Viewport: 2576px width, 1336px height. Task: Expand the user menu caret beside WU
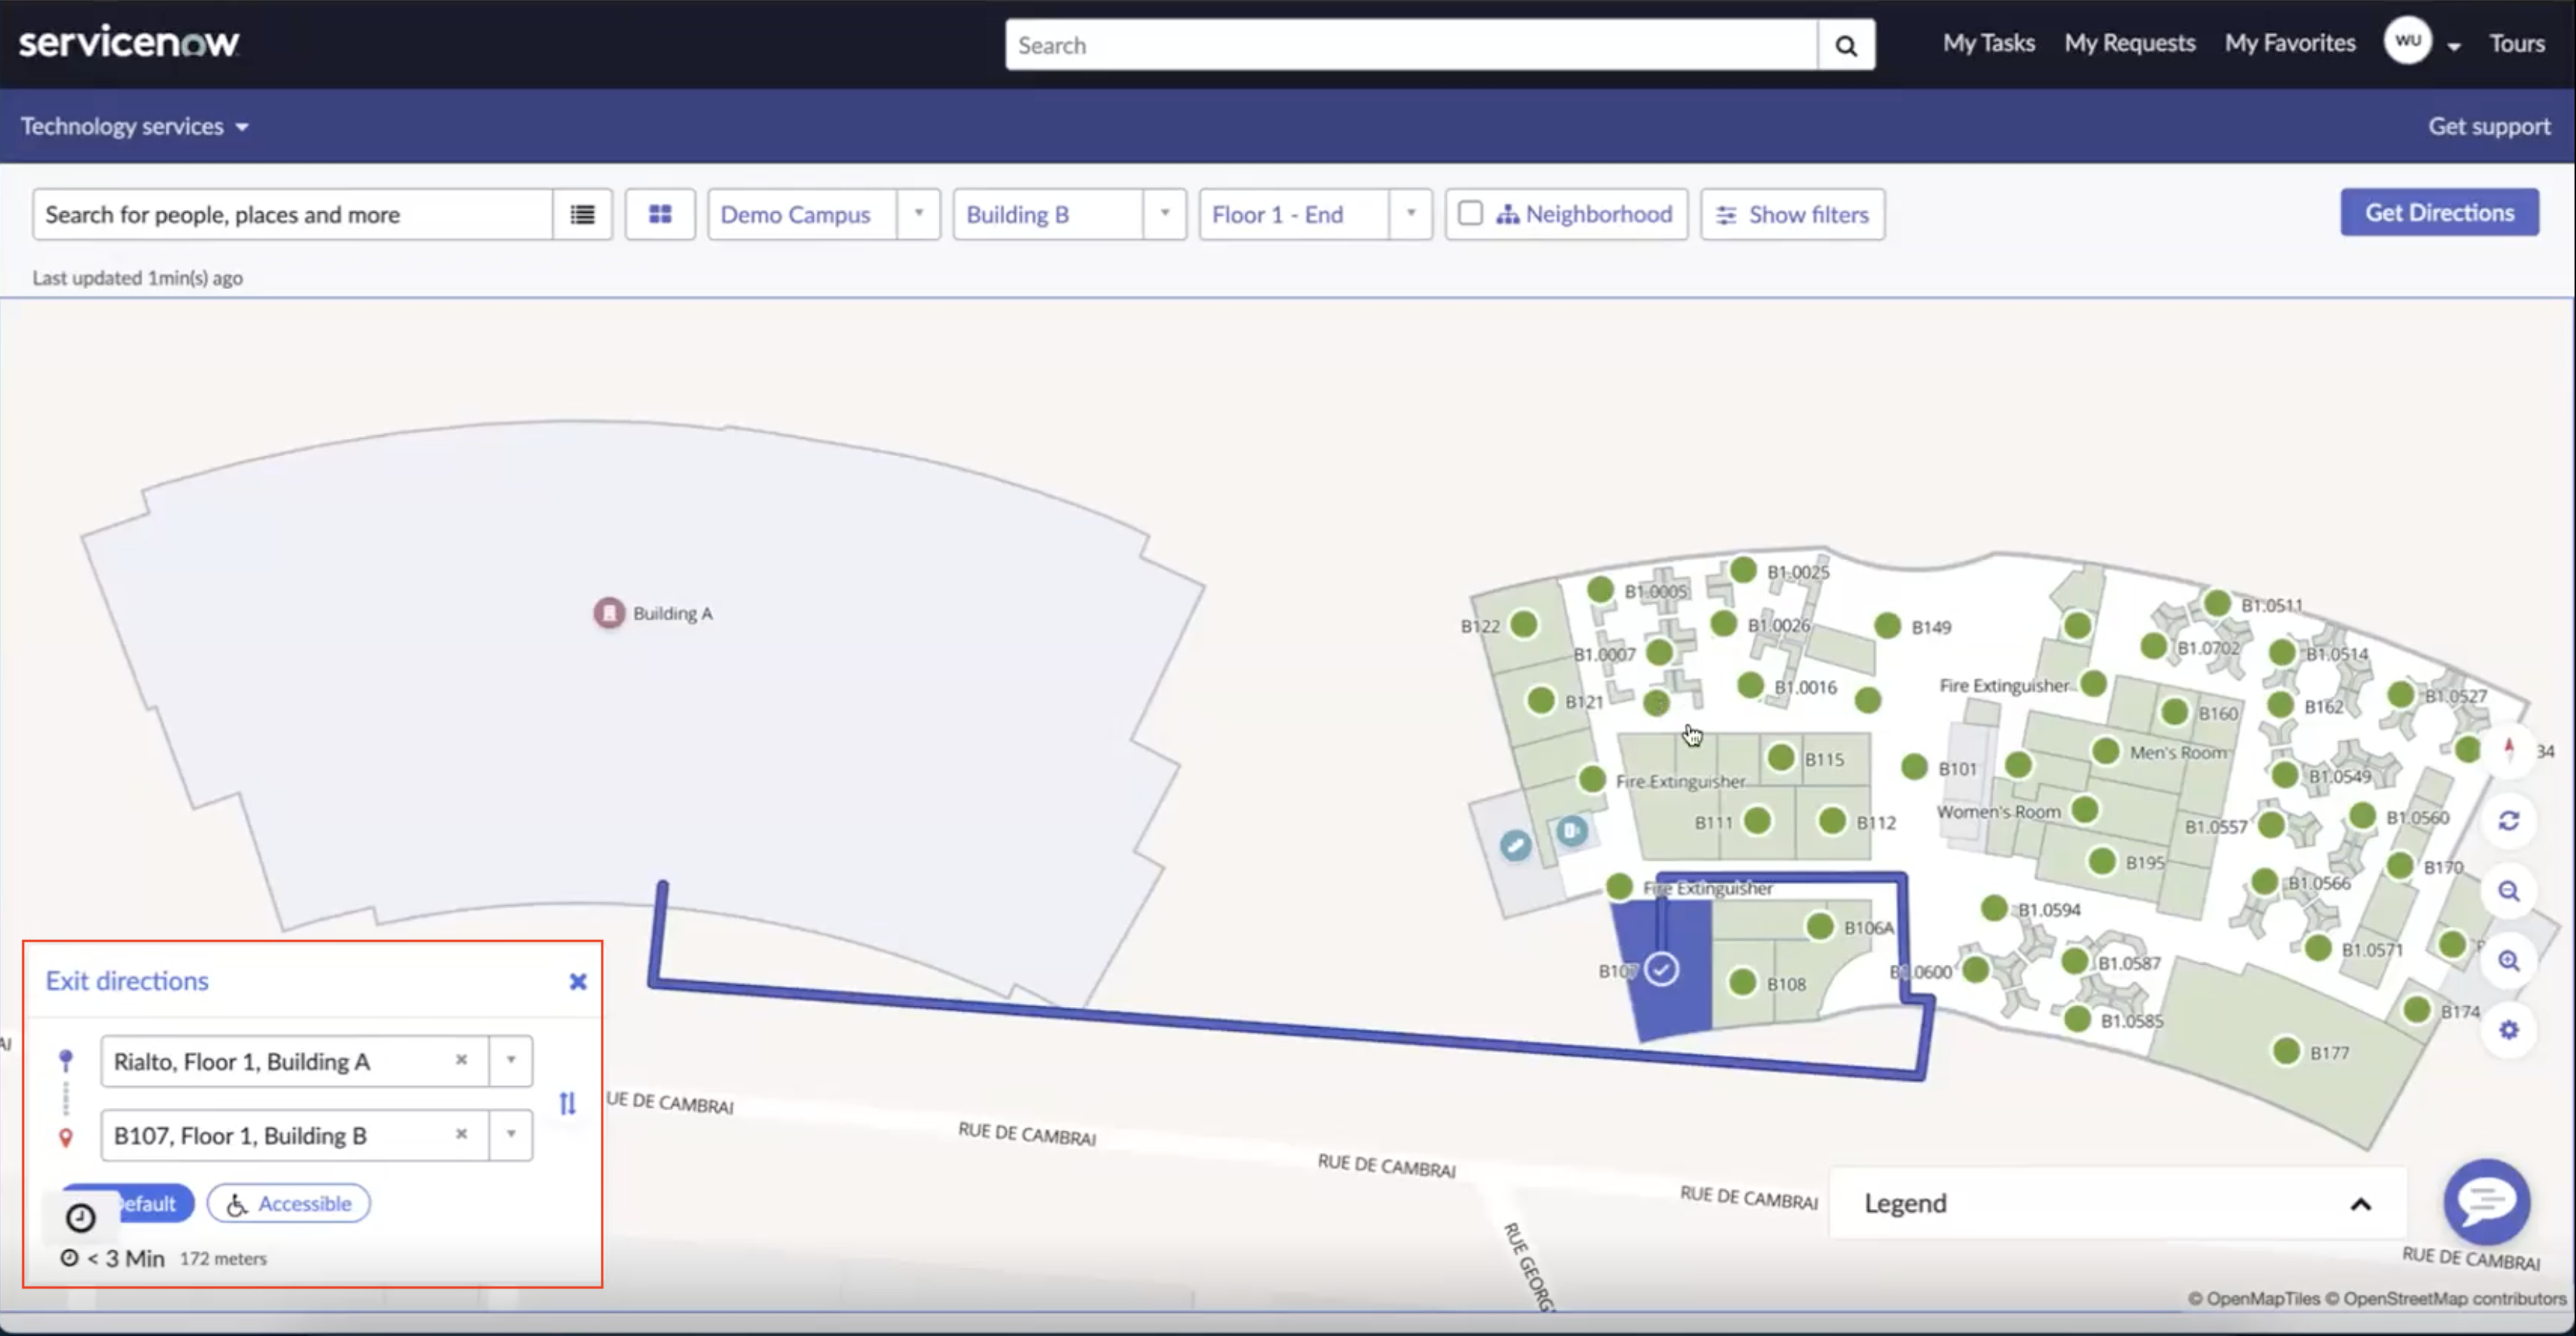coord(2454,46)
